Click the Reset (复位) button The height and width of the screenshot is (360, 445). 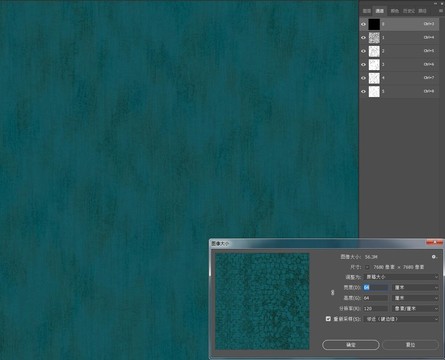pyautogui.click(x=410, y=345)
